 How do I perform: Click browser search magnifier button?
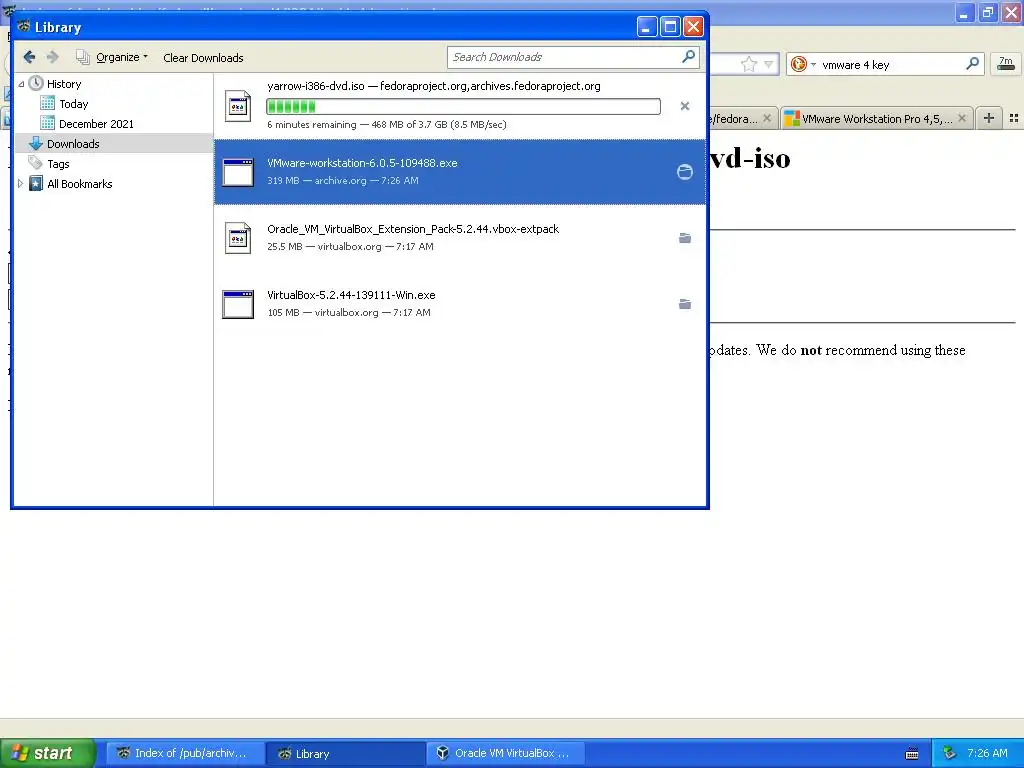(x=972, y=64)
